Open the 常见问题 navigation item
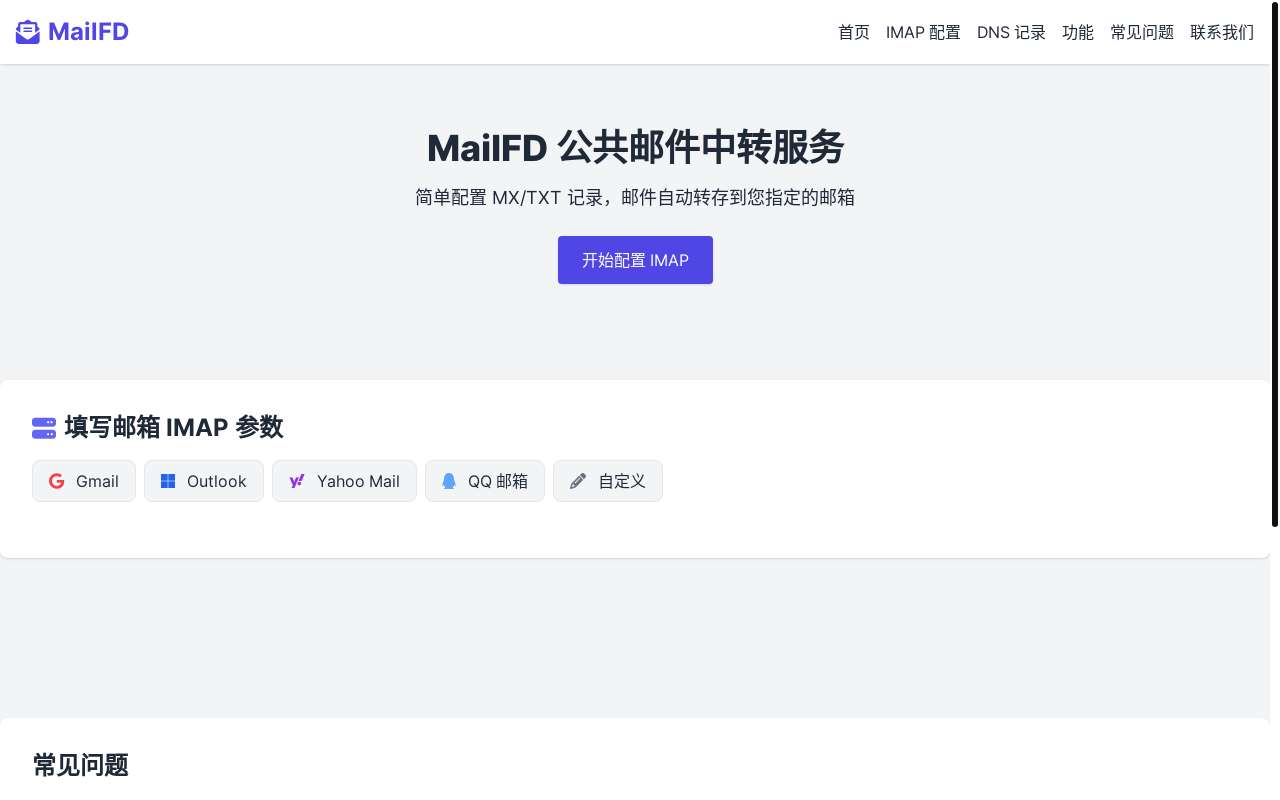 (x=1142, y=32)
